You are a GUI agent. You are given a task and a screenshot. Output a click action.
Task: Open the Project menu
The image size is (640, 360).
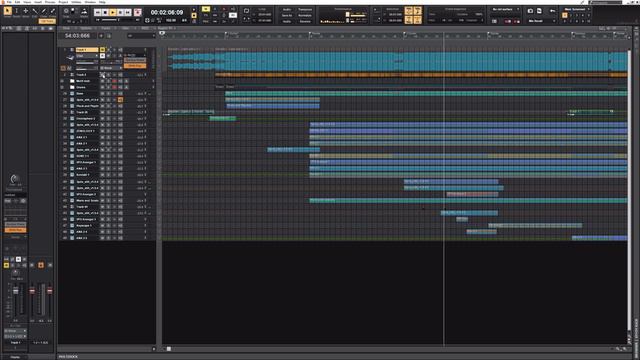(x=63, y=2)
